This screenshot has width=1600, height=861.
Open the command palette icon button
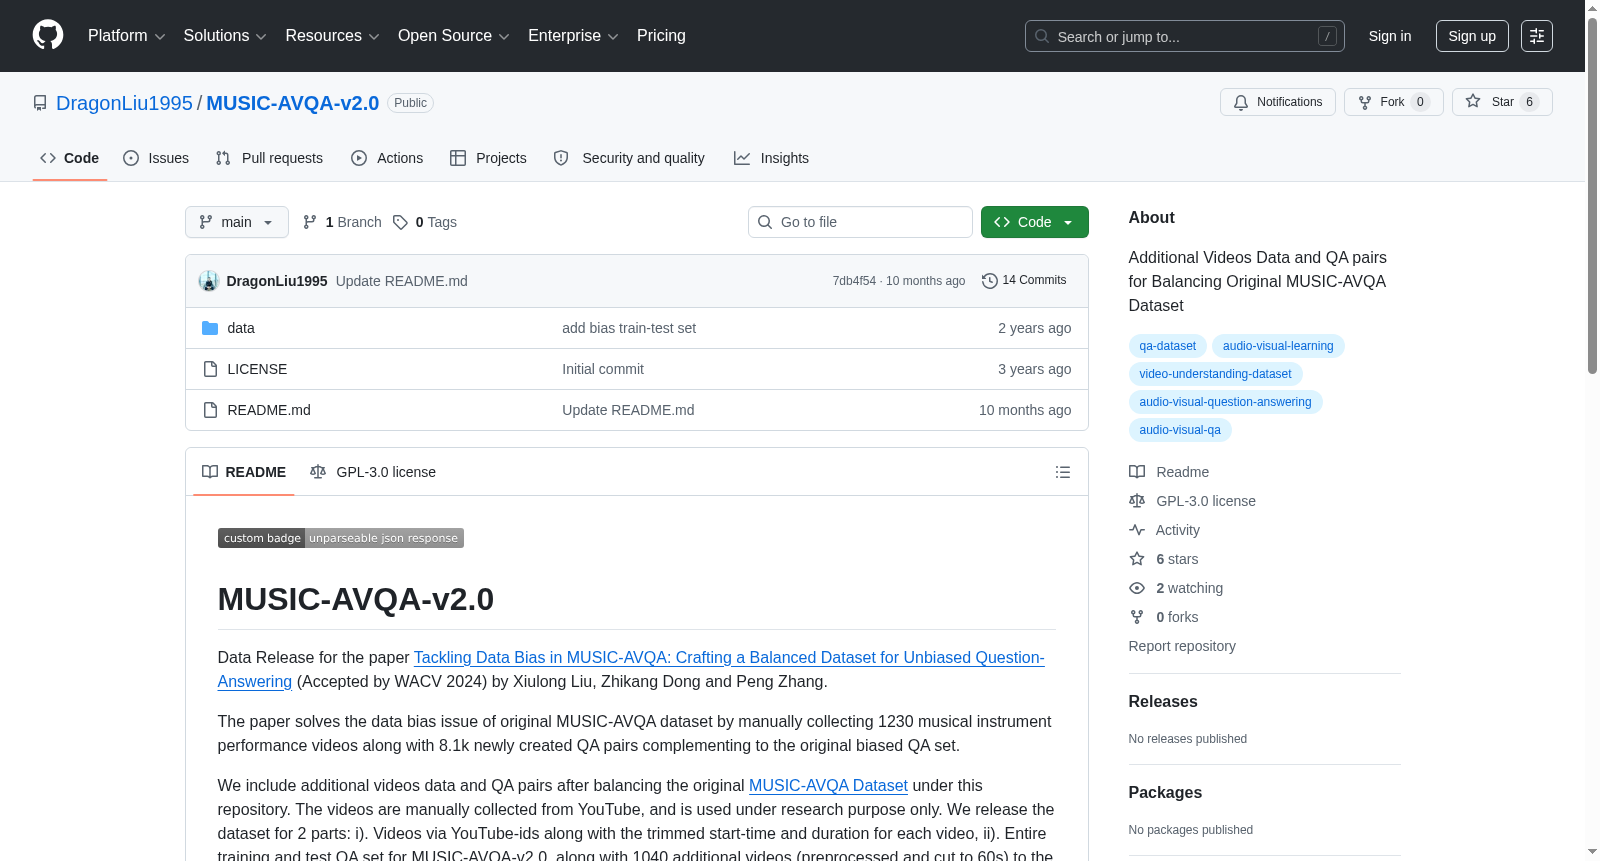1537,36
